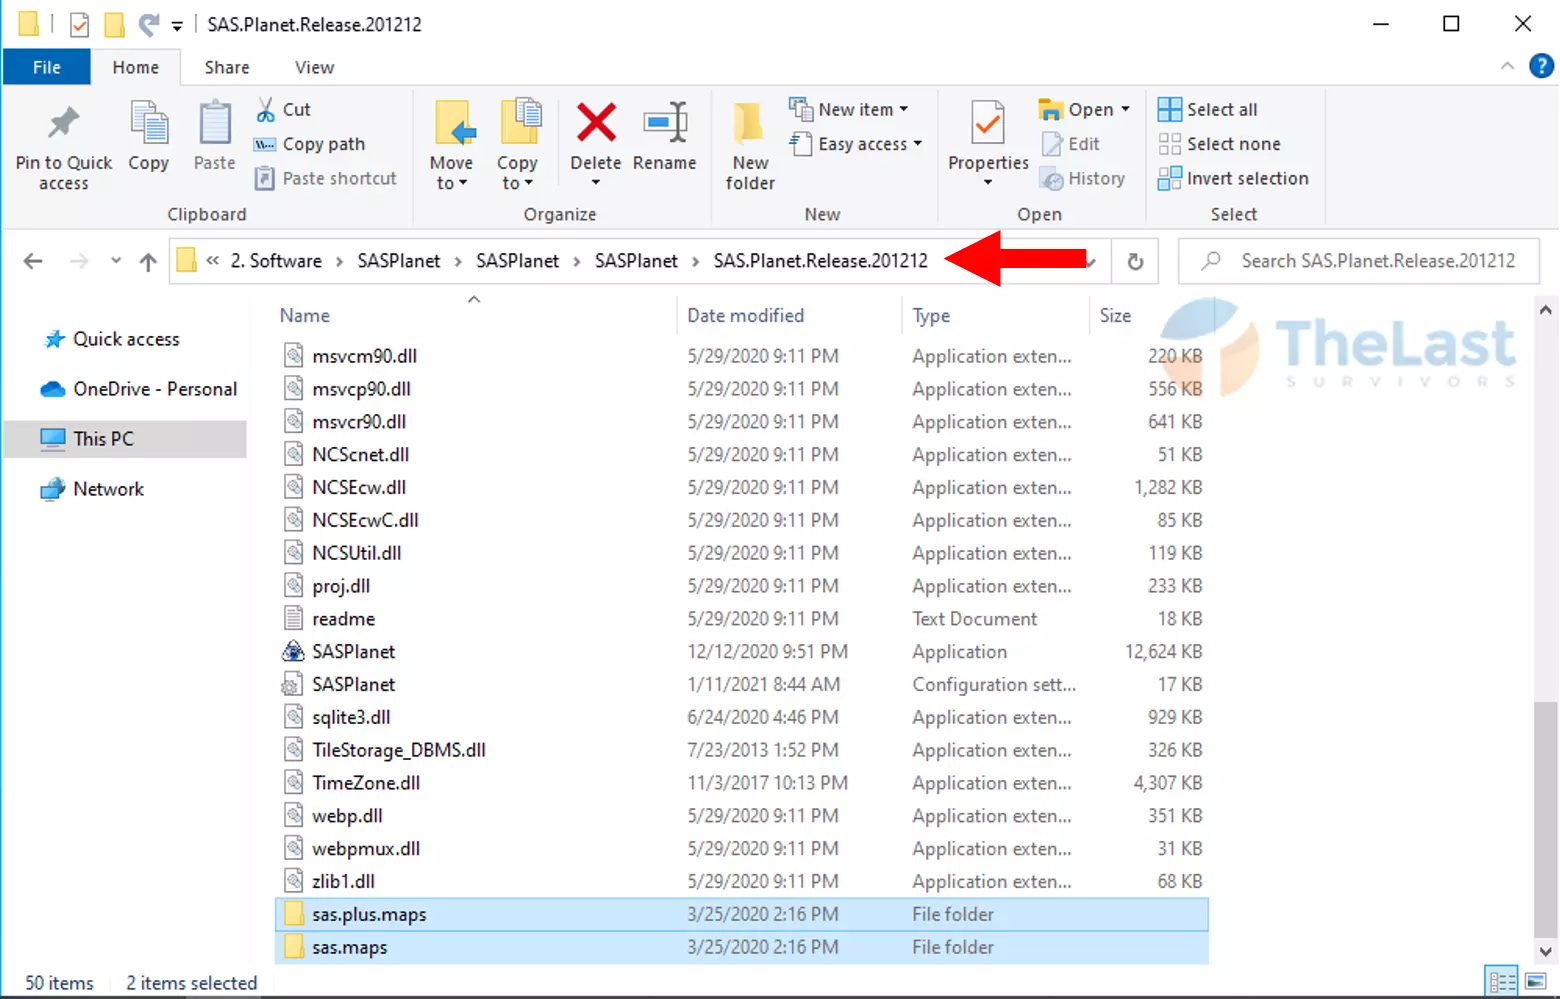
Task: Click the Pin to Quick access icon
Action: click(x=63, y=124)
